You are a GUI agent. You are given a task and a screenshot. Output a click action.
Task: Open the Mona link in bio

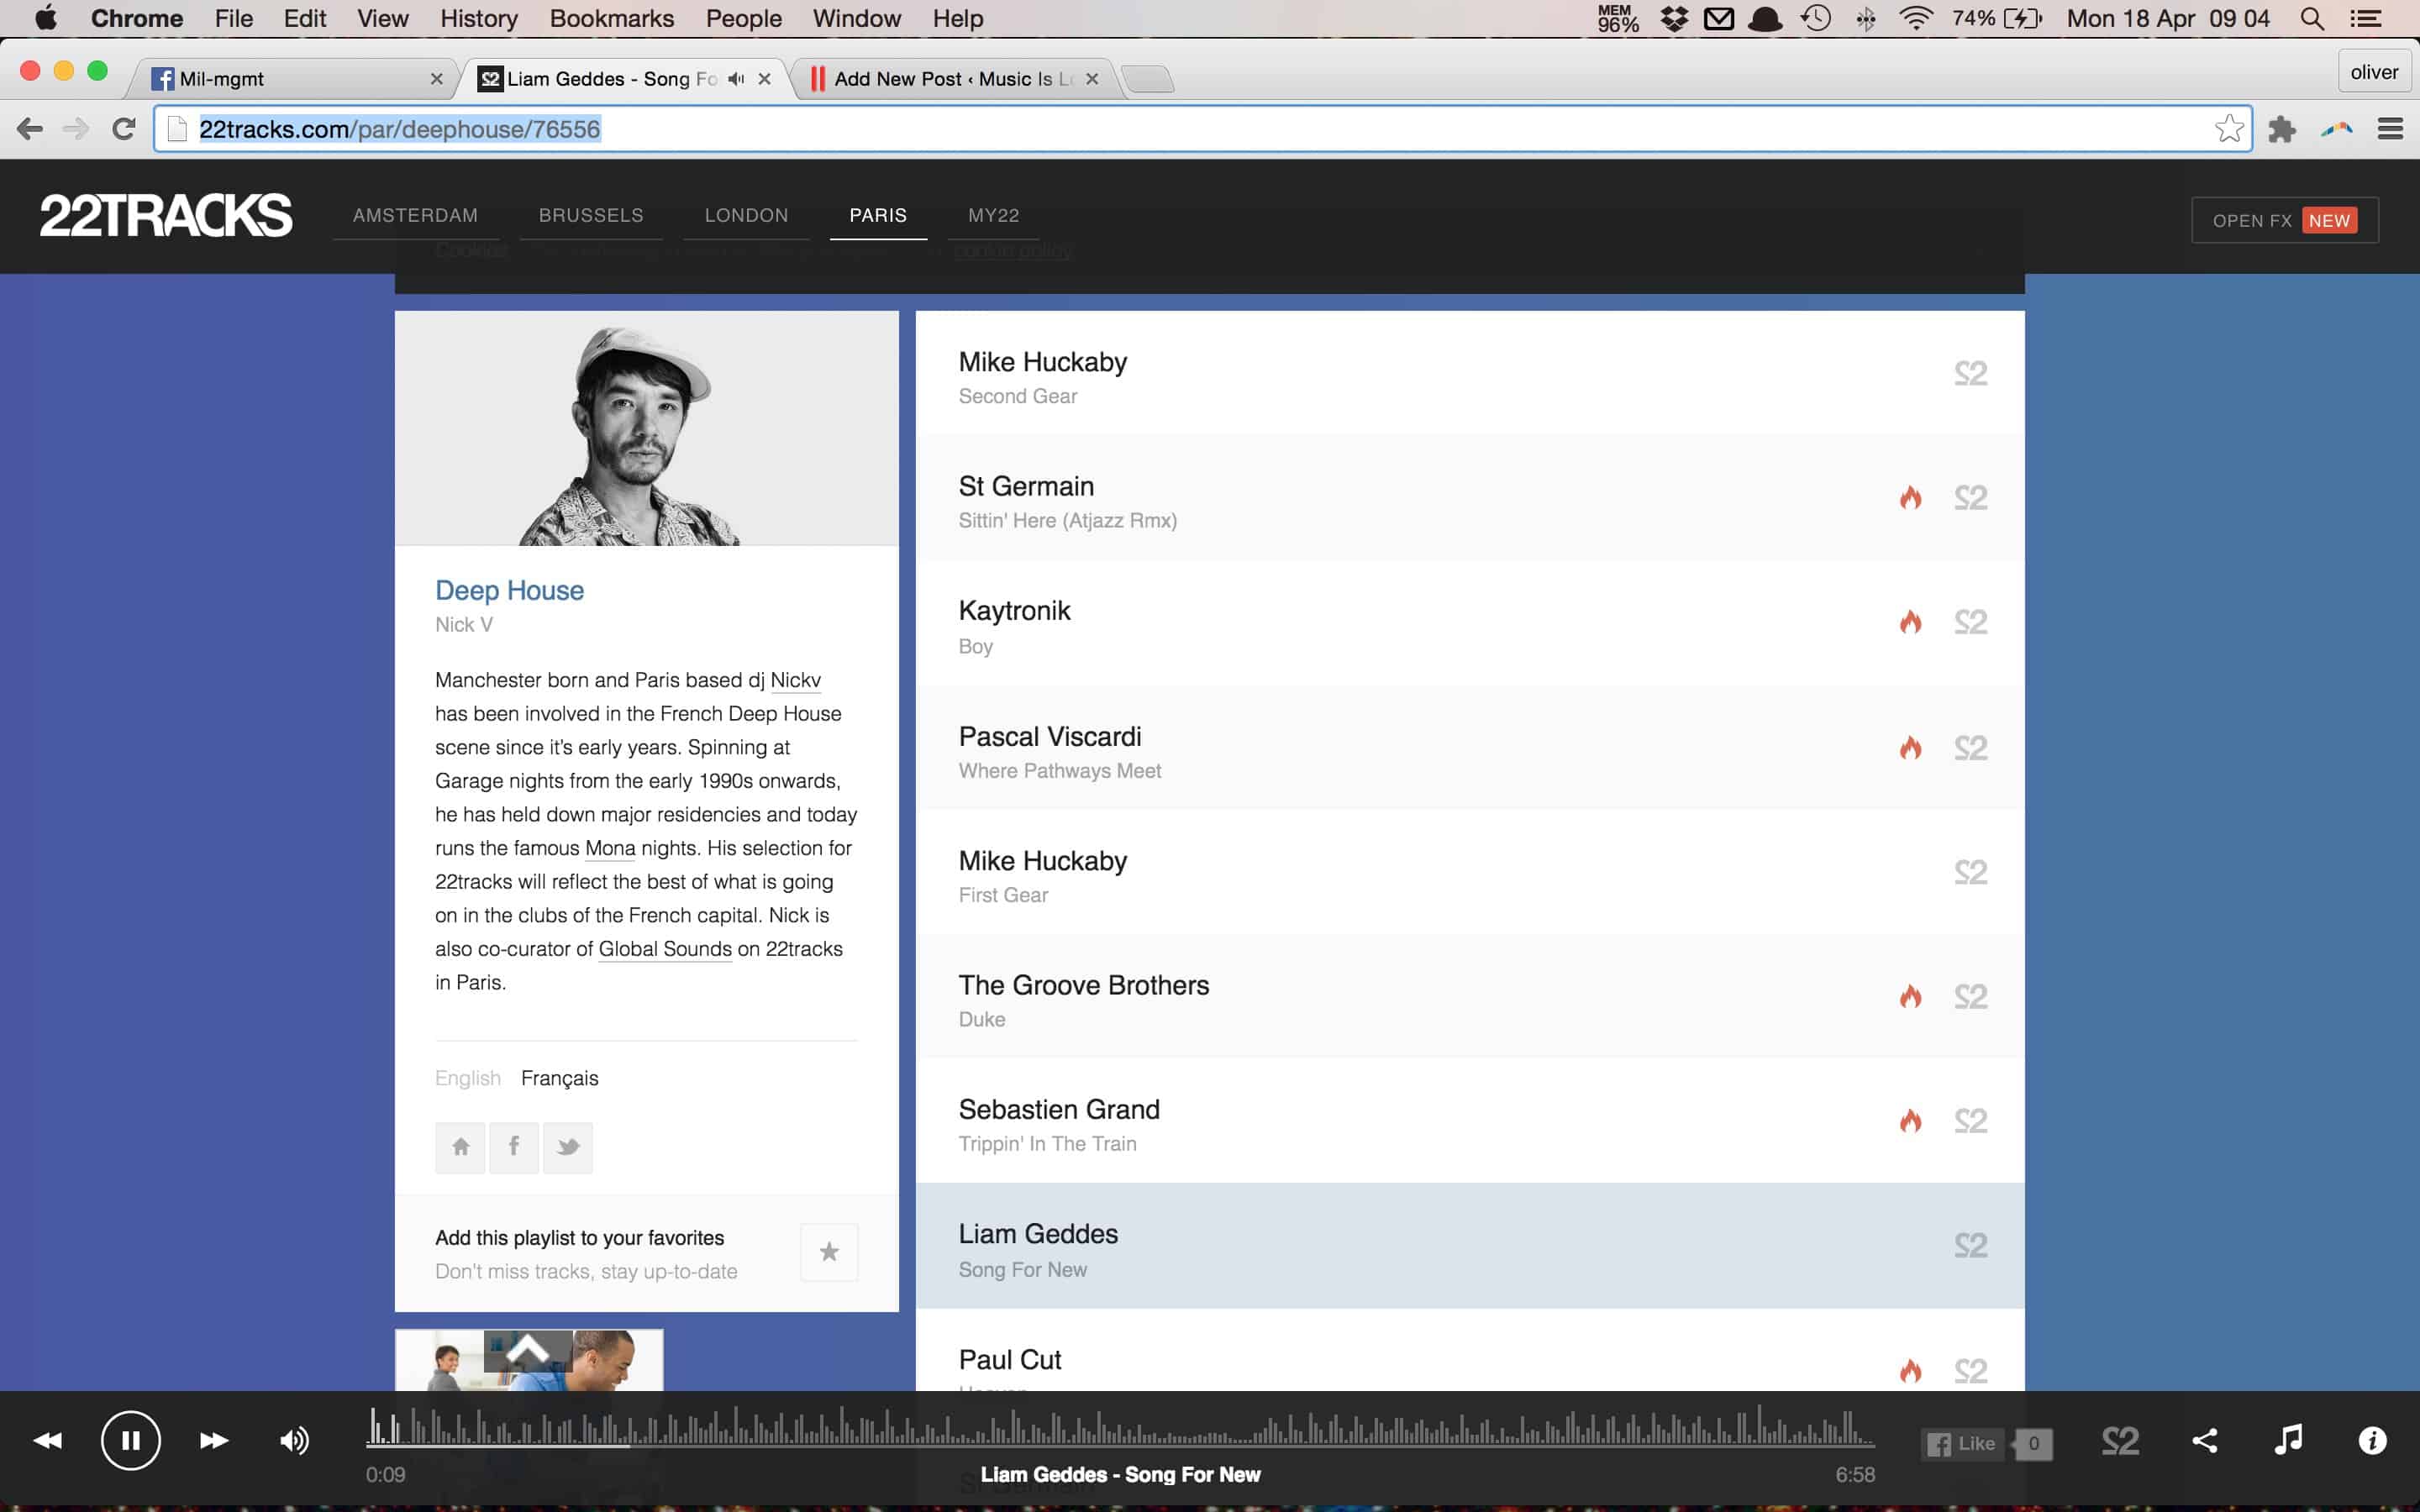pos(610,848)
